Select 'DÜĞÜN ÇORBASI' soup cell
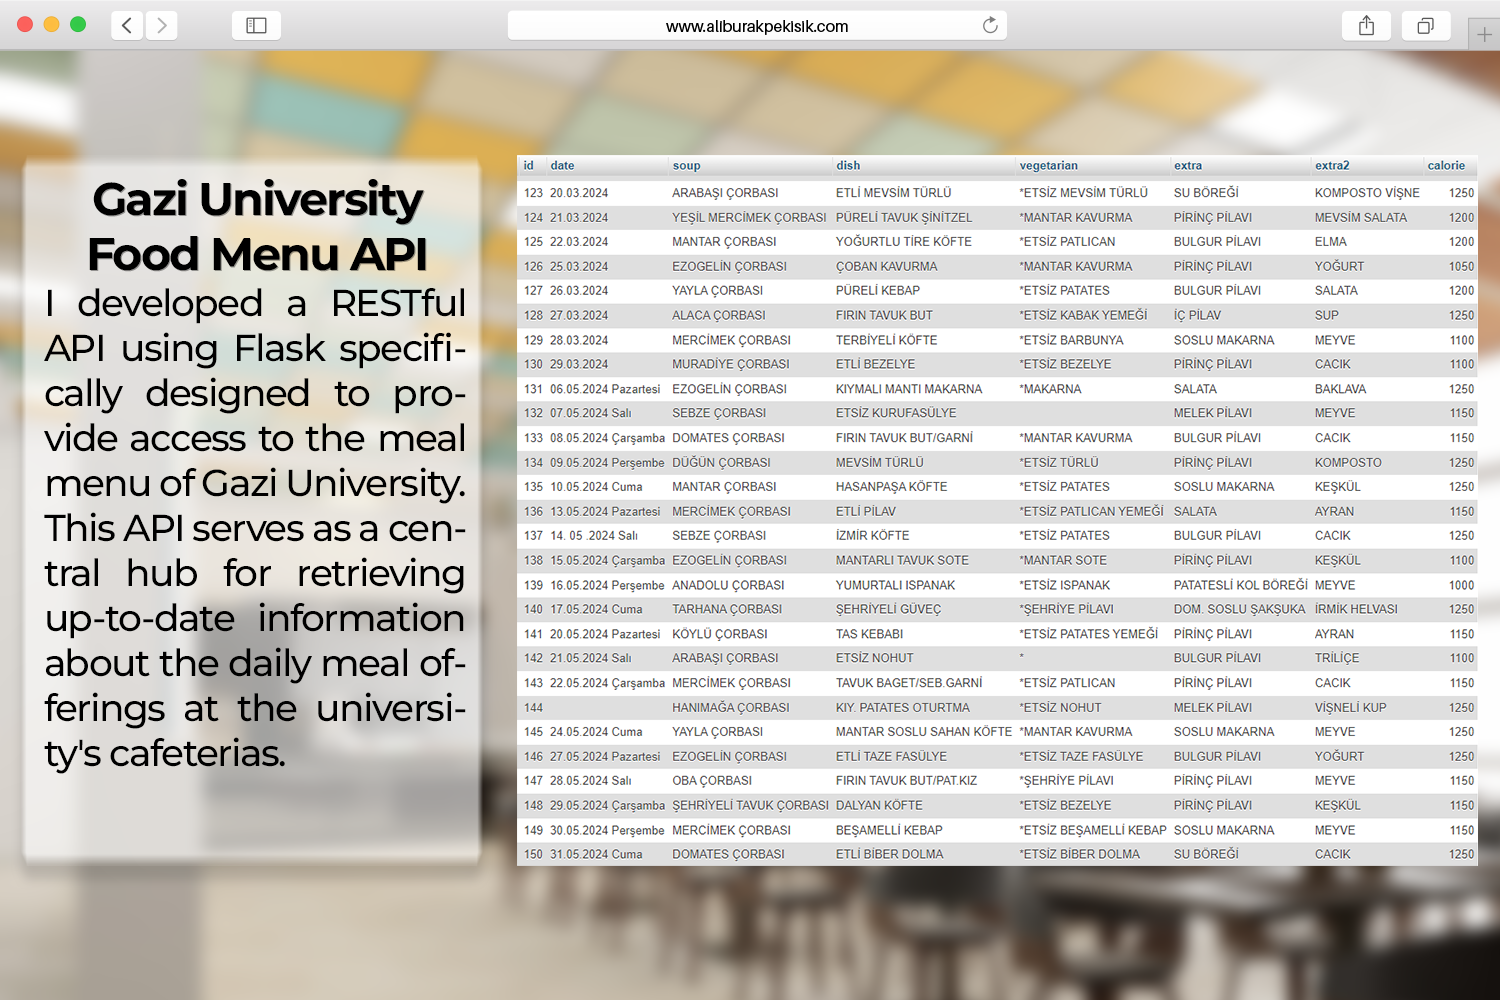Screen dimensions: 1500x1000 coord(721,463)
